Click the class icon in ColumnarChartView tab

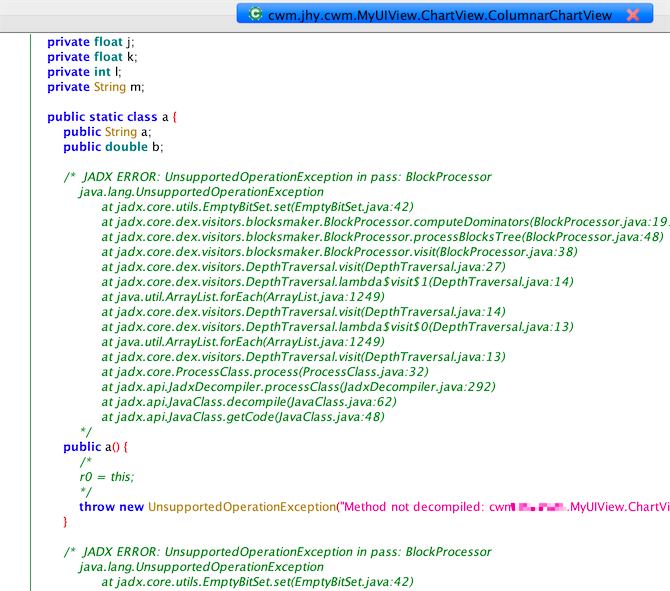pos(255,14)
